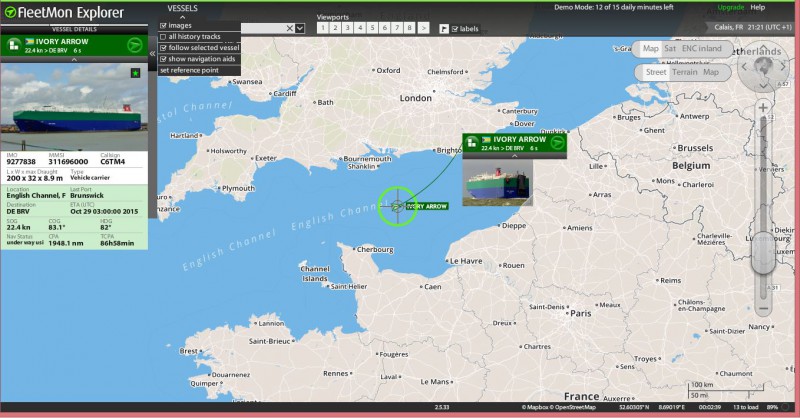
Task: Go to viewport 5
Action: click(x=372, y=28)
